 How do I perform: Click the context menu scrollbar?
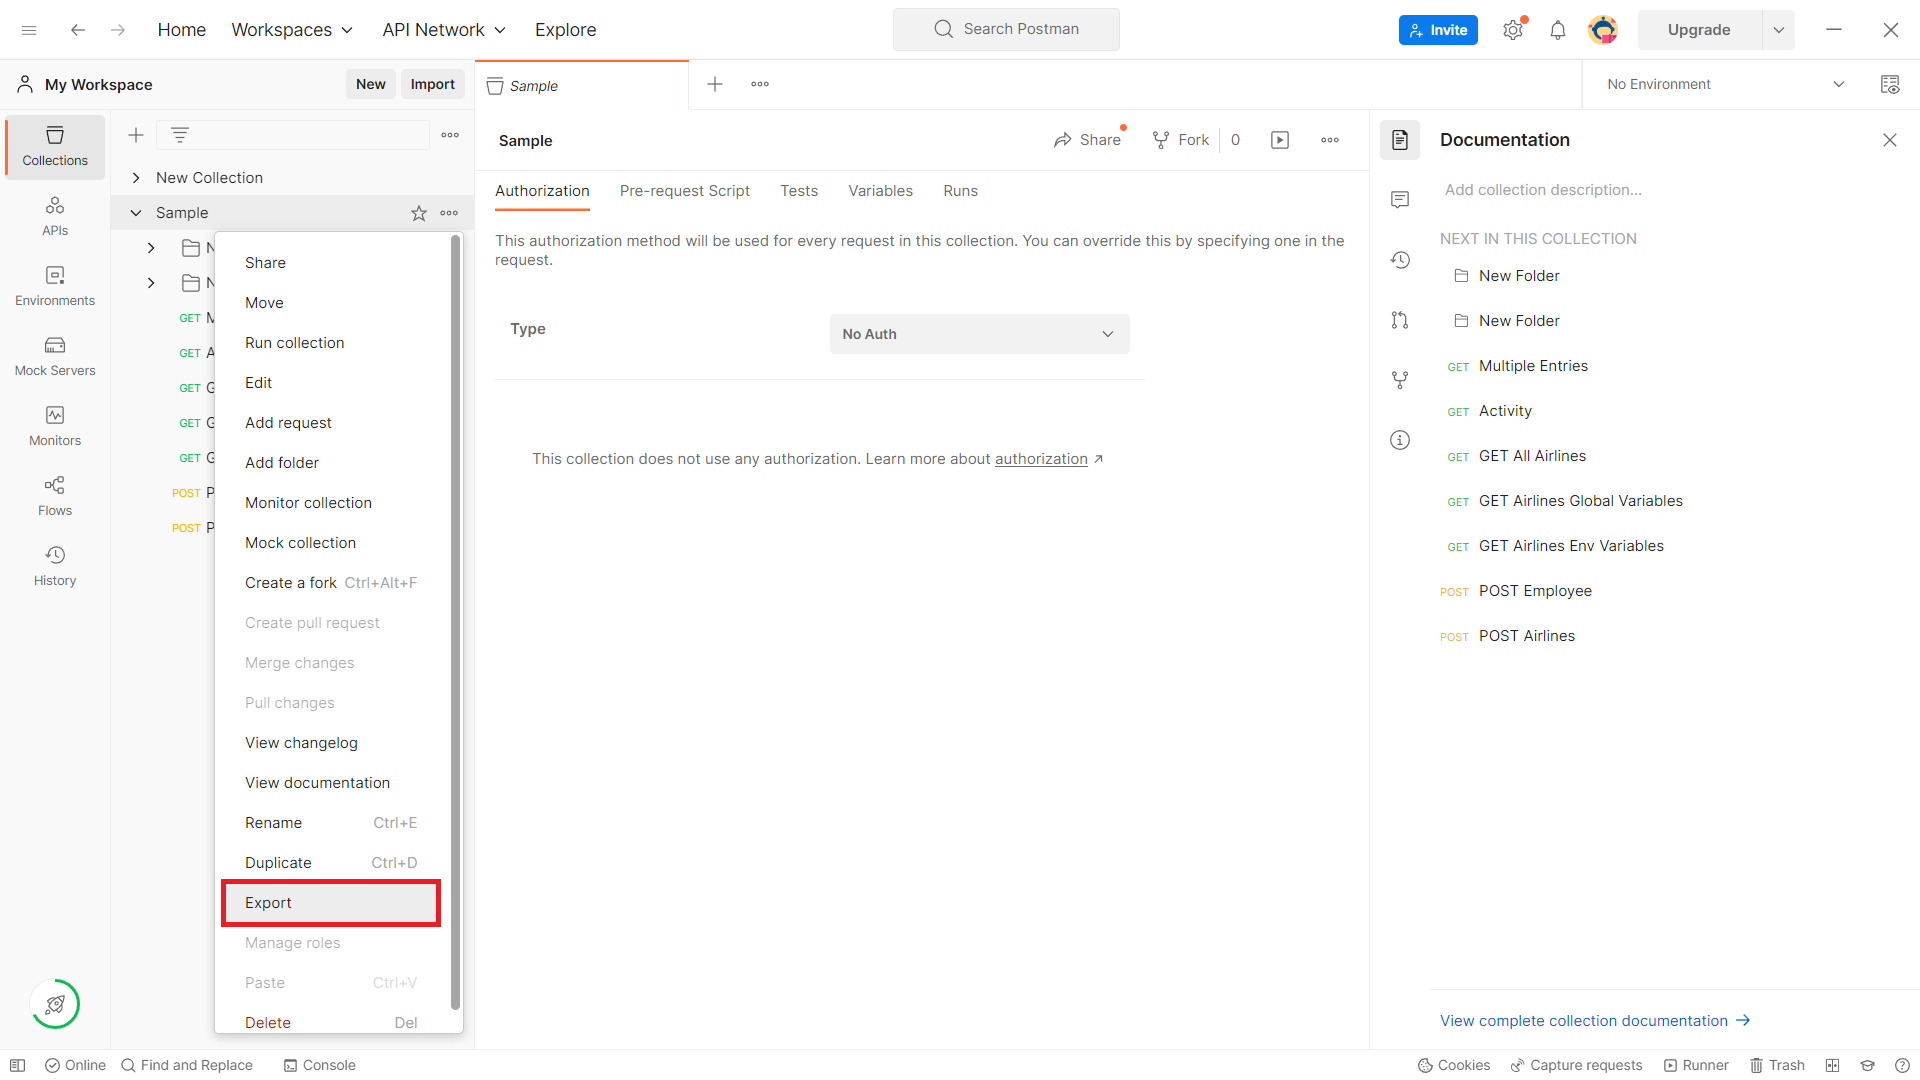455,622
